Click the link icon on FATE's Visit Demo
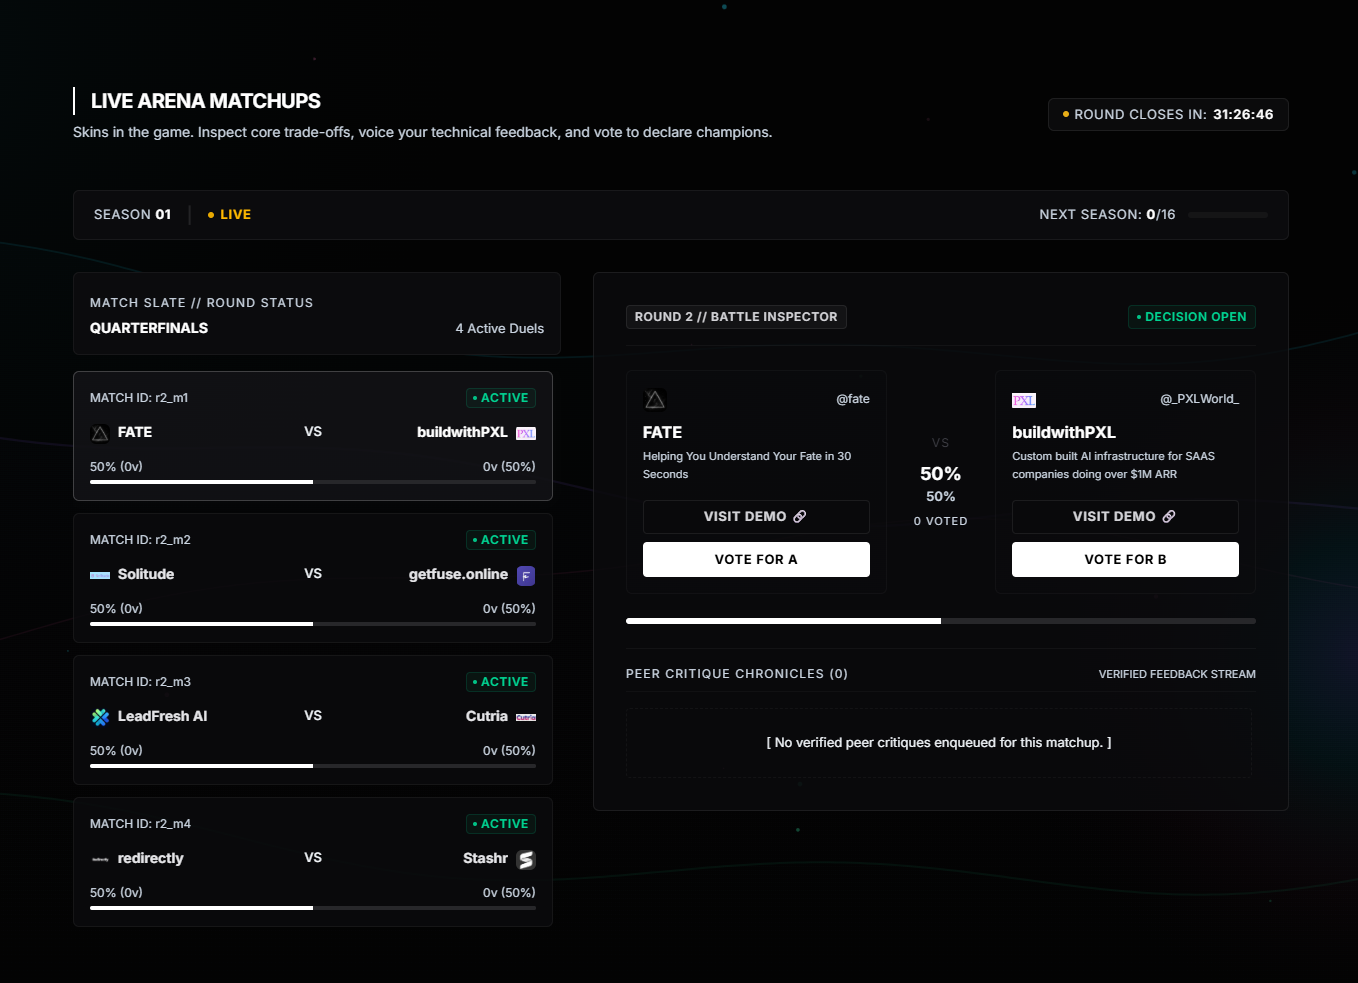Image resolution: width=1358 pixels, height=983 pixels. pyautogui.click(x=800, y=517)
